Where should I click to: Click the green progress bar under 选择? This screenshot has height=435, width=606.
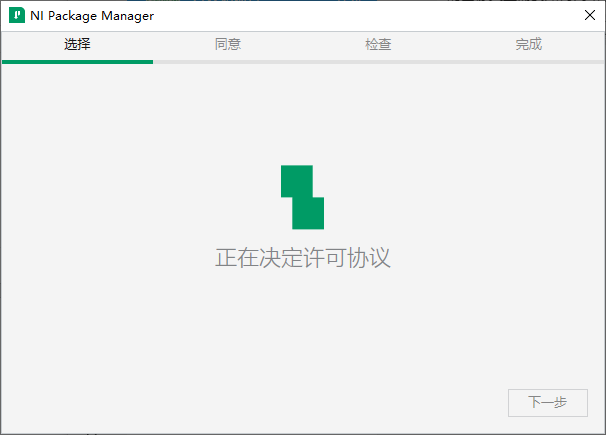coord(77,62)
